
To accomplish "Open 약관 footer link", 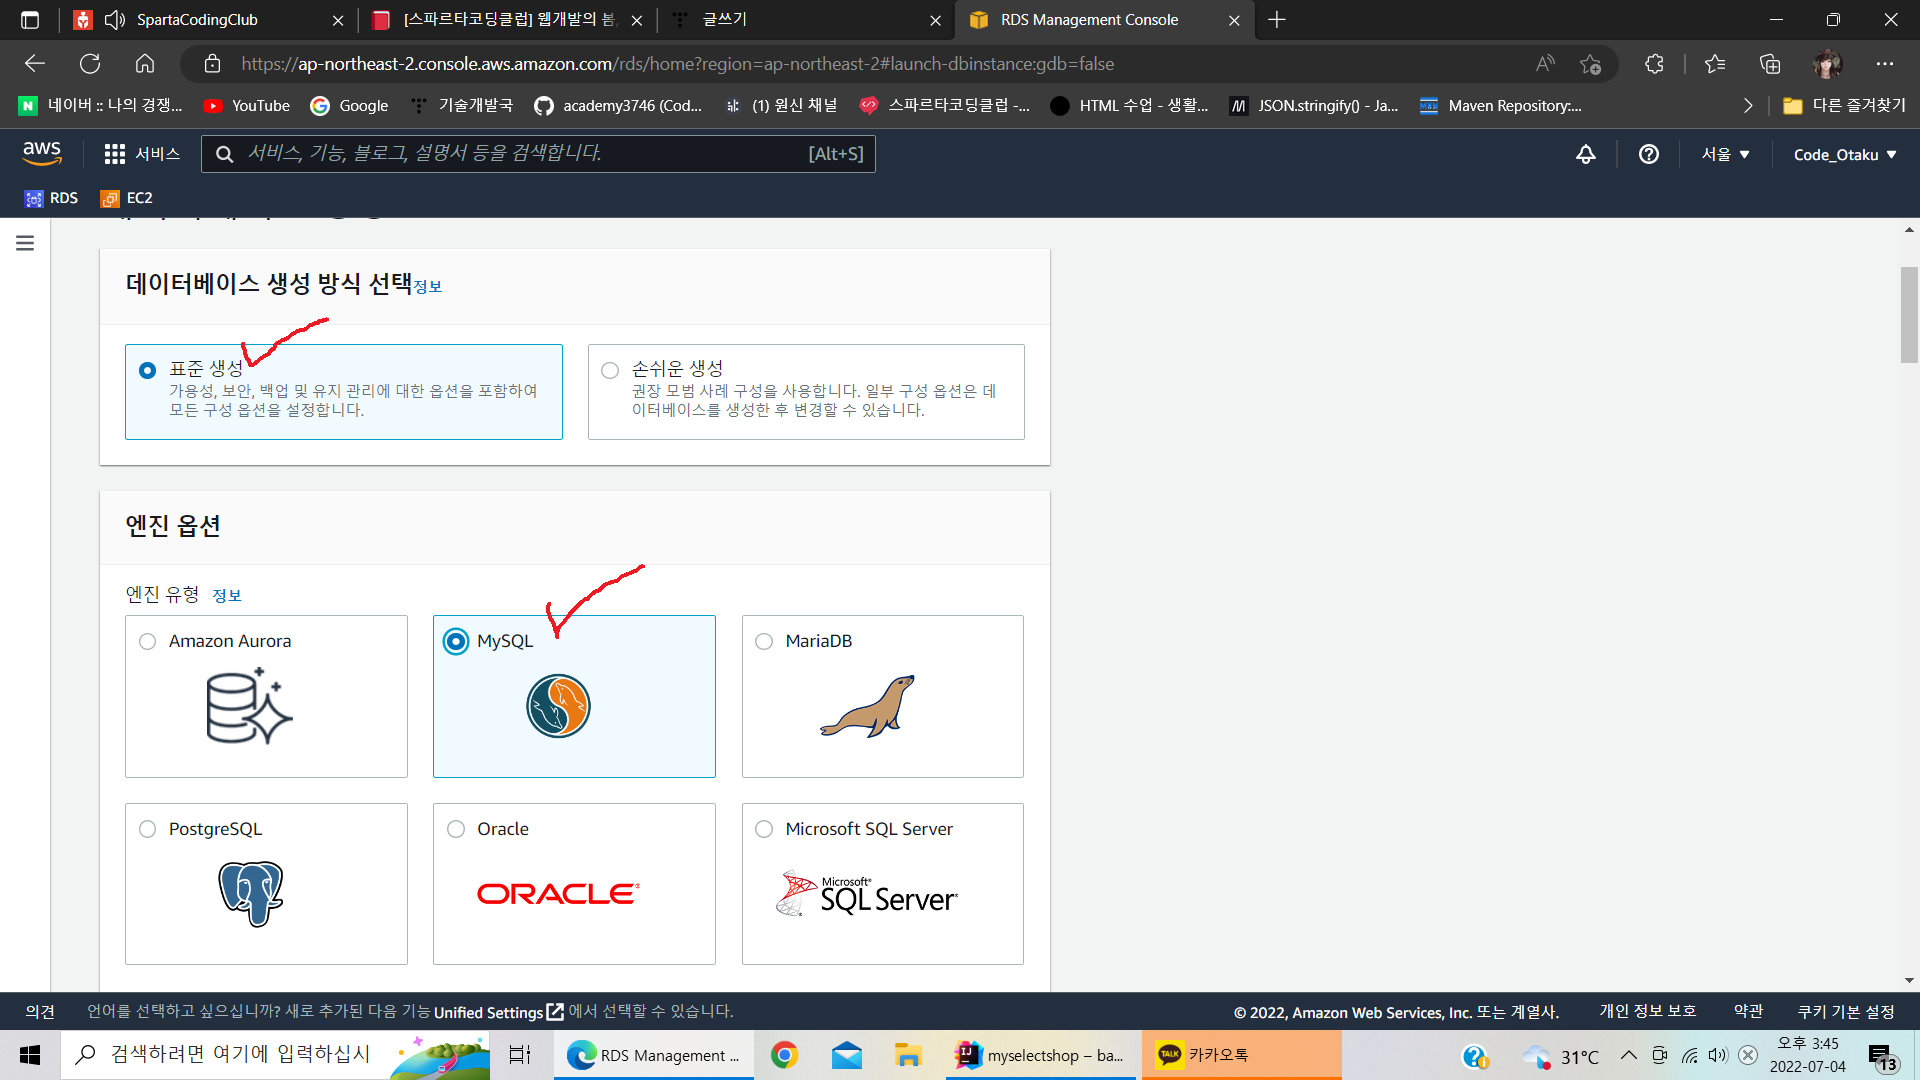I will point(1748,1012).
